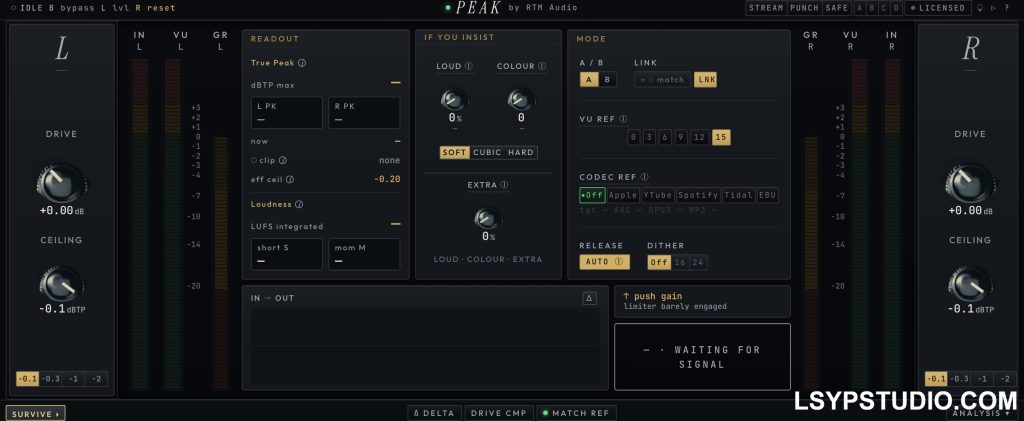Set VU REF to 15

pyautogui.click(x=721, y=137)
